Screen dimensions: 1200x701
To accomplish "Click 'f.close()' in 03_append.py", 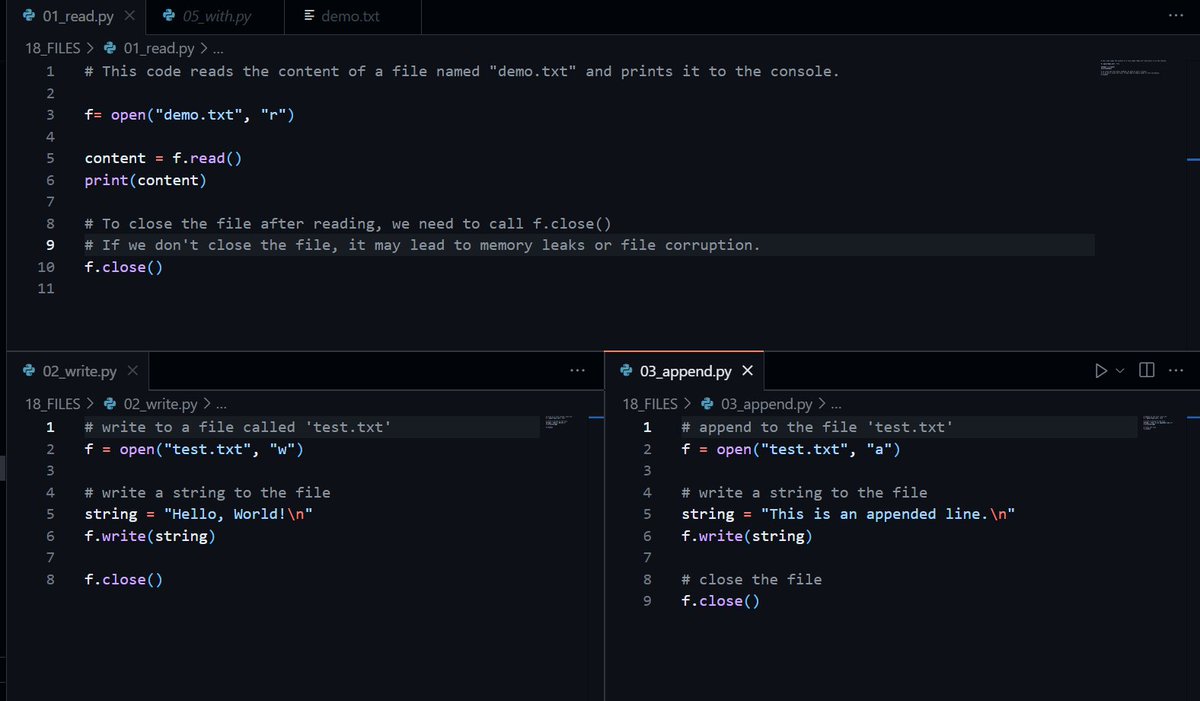I will click(720, 601).
